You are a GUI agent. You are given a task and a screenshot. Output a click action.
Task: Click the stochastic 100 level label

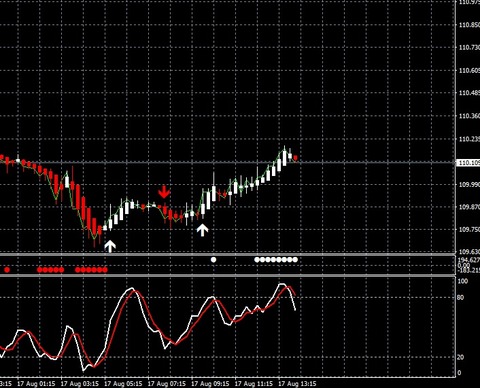[x=463, y=281]
